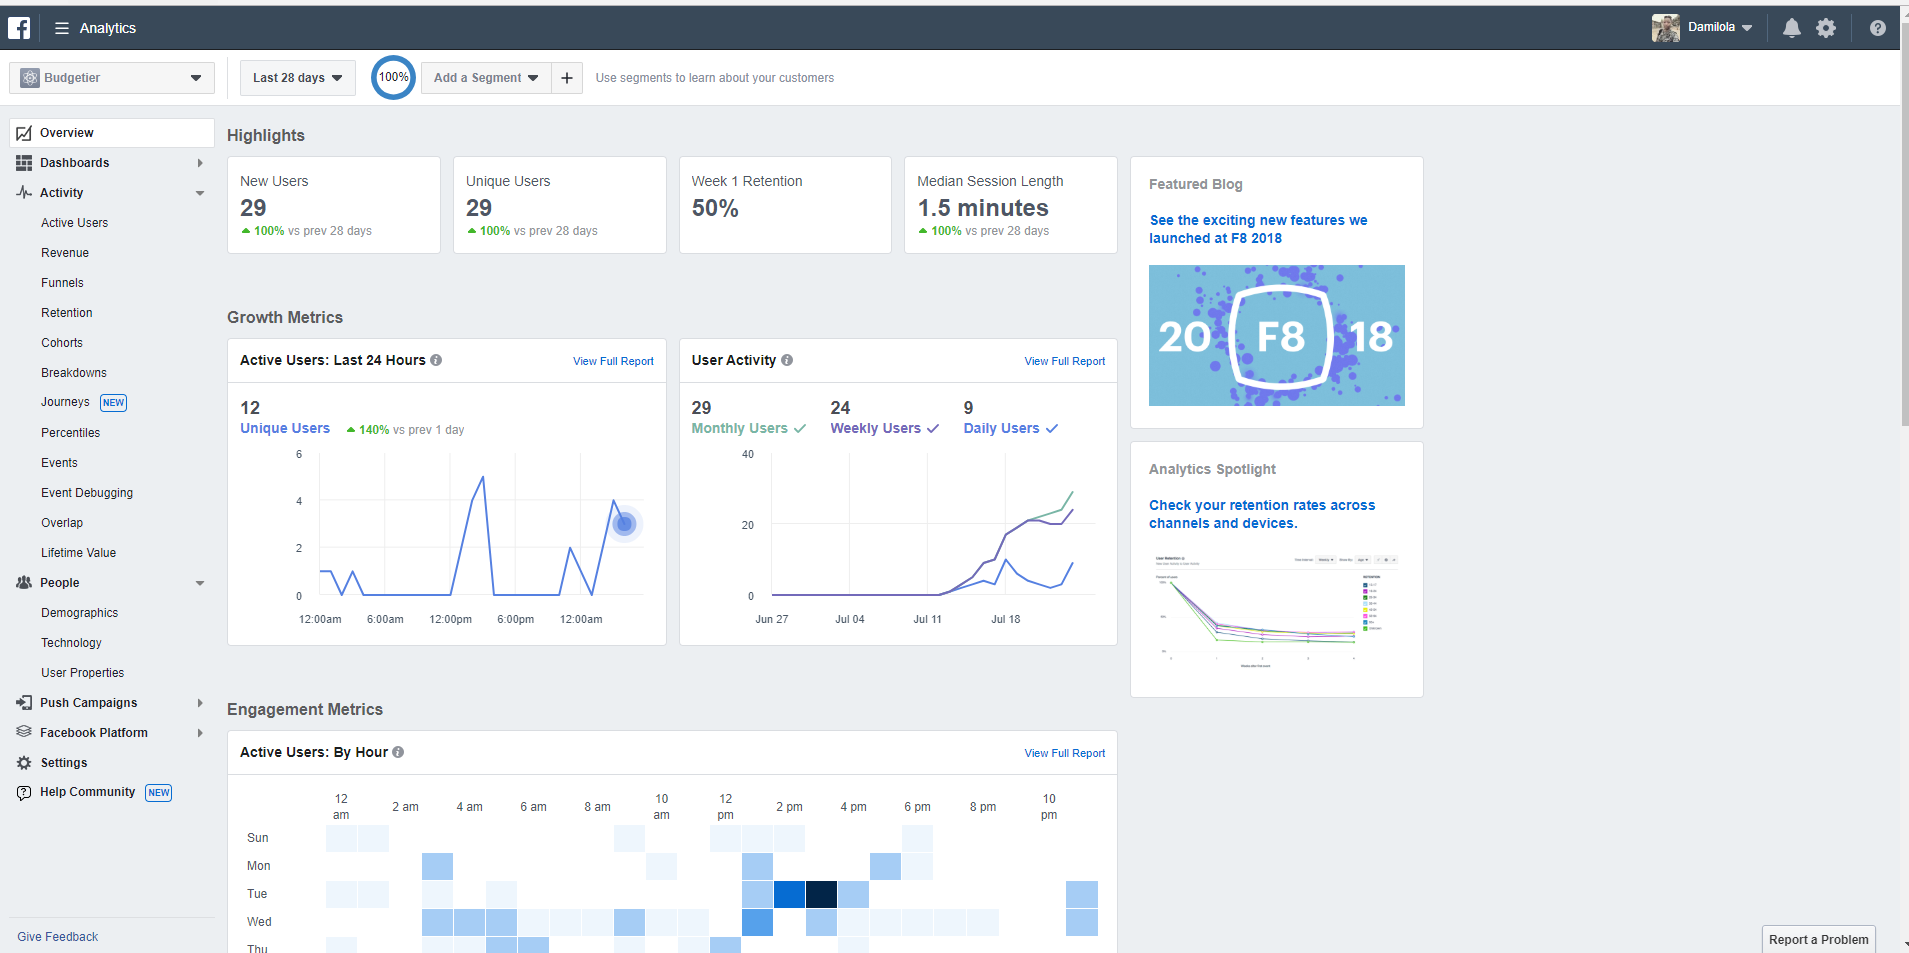Click the Facebook logo icon
This screenshot has height=953, width=1909.
click(x=19, y=28)
